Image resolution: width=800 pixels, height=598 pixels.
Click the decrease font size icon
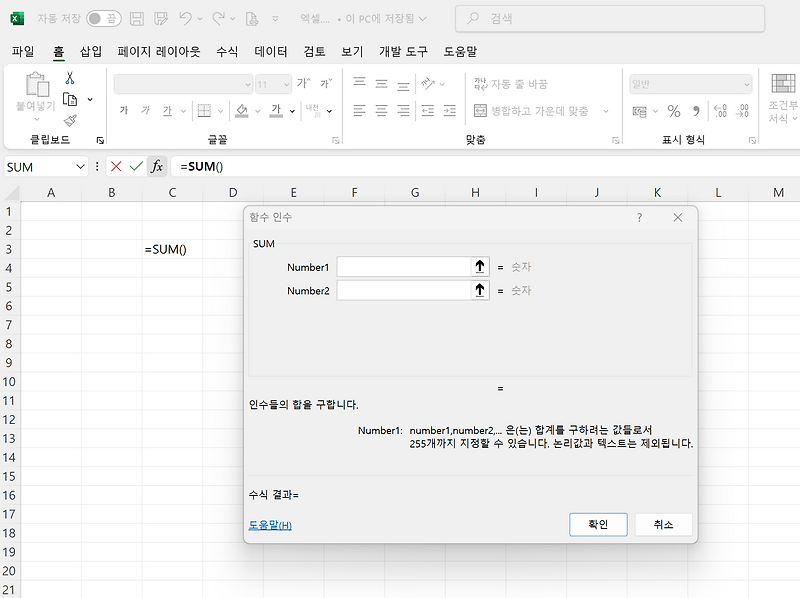[326, 84]
